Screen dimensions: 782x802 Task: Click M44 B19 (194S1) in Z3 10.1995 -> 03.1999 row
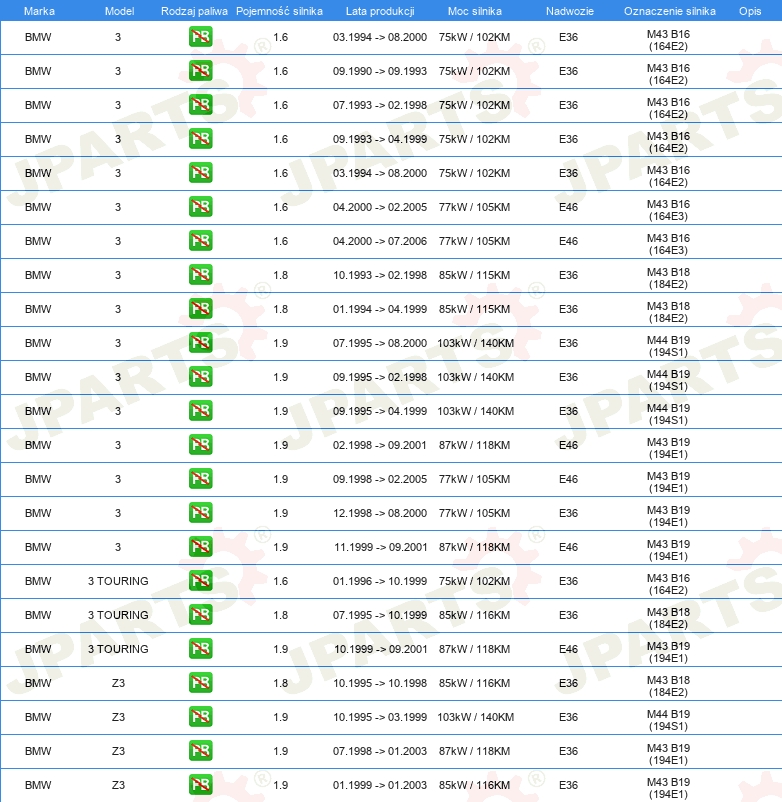click(x=668, y=720)
